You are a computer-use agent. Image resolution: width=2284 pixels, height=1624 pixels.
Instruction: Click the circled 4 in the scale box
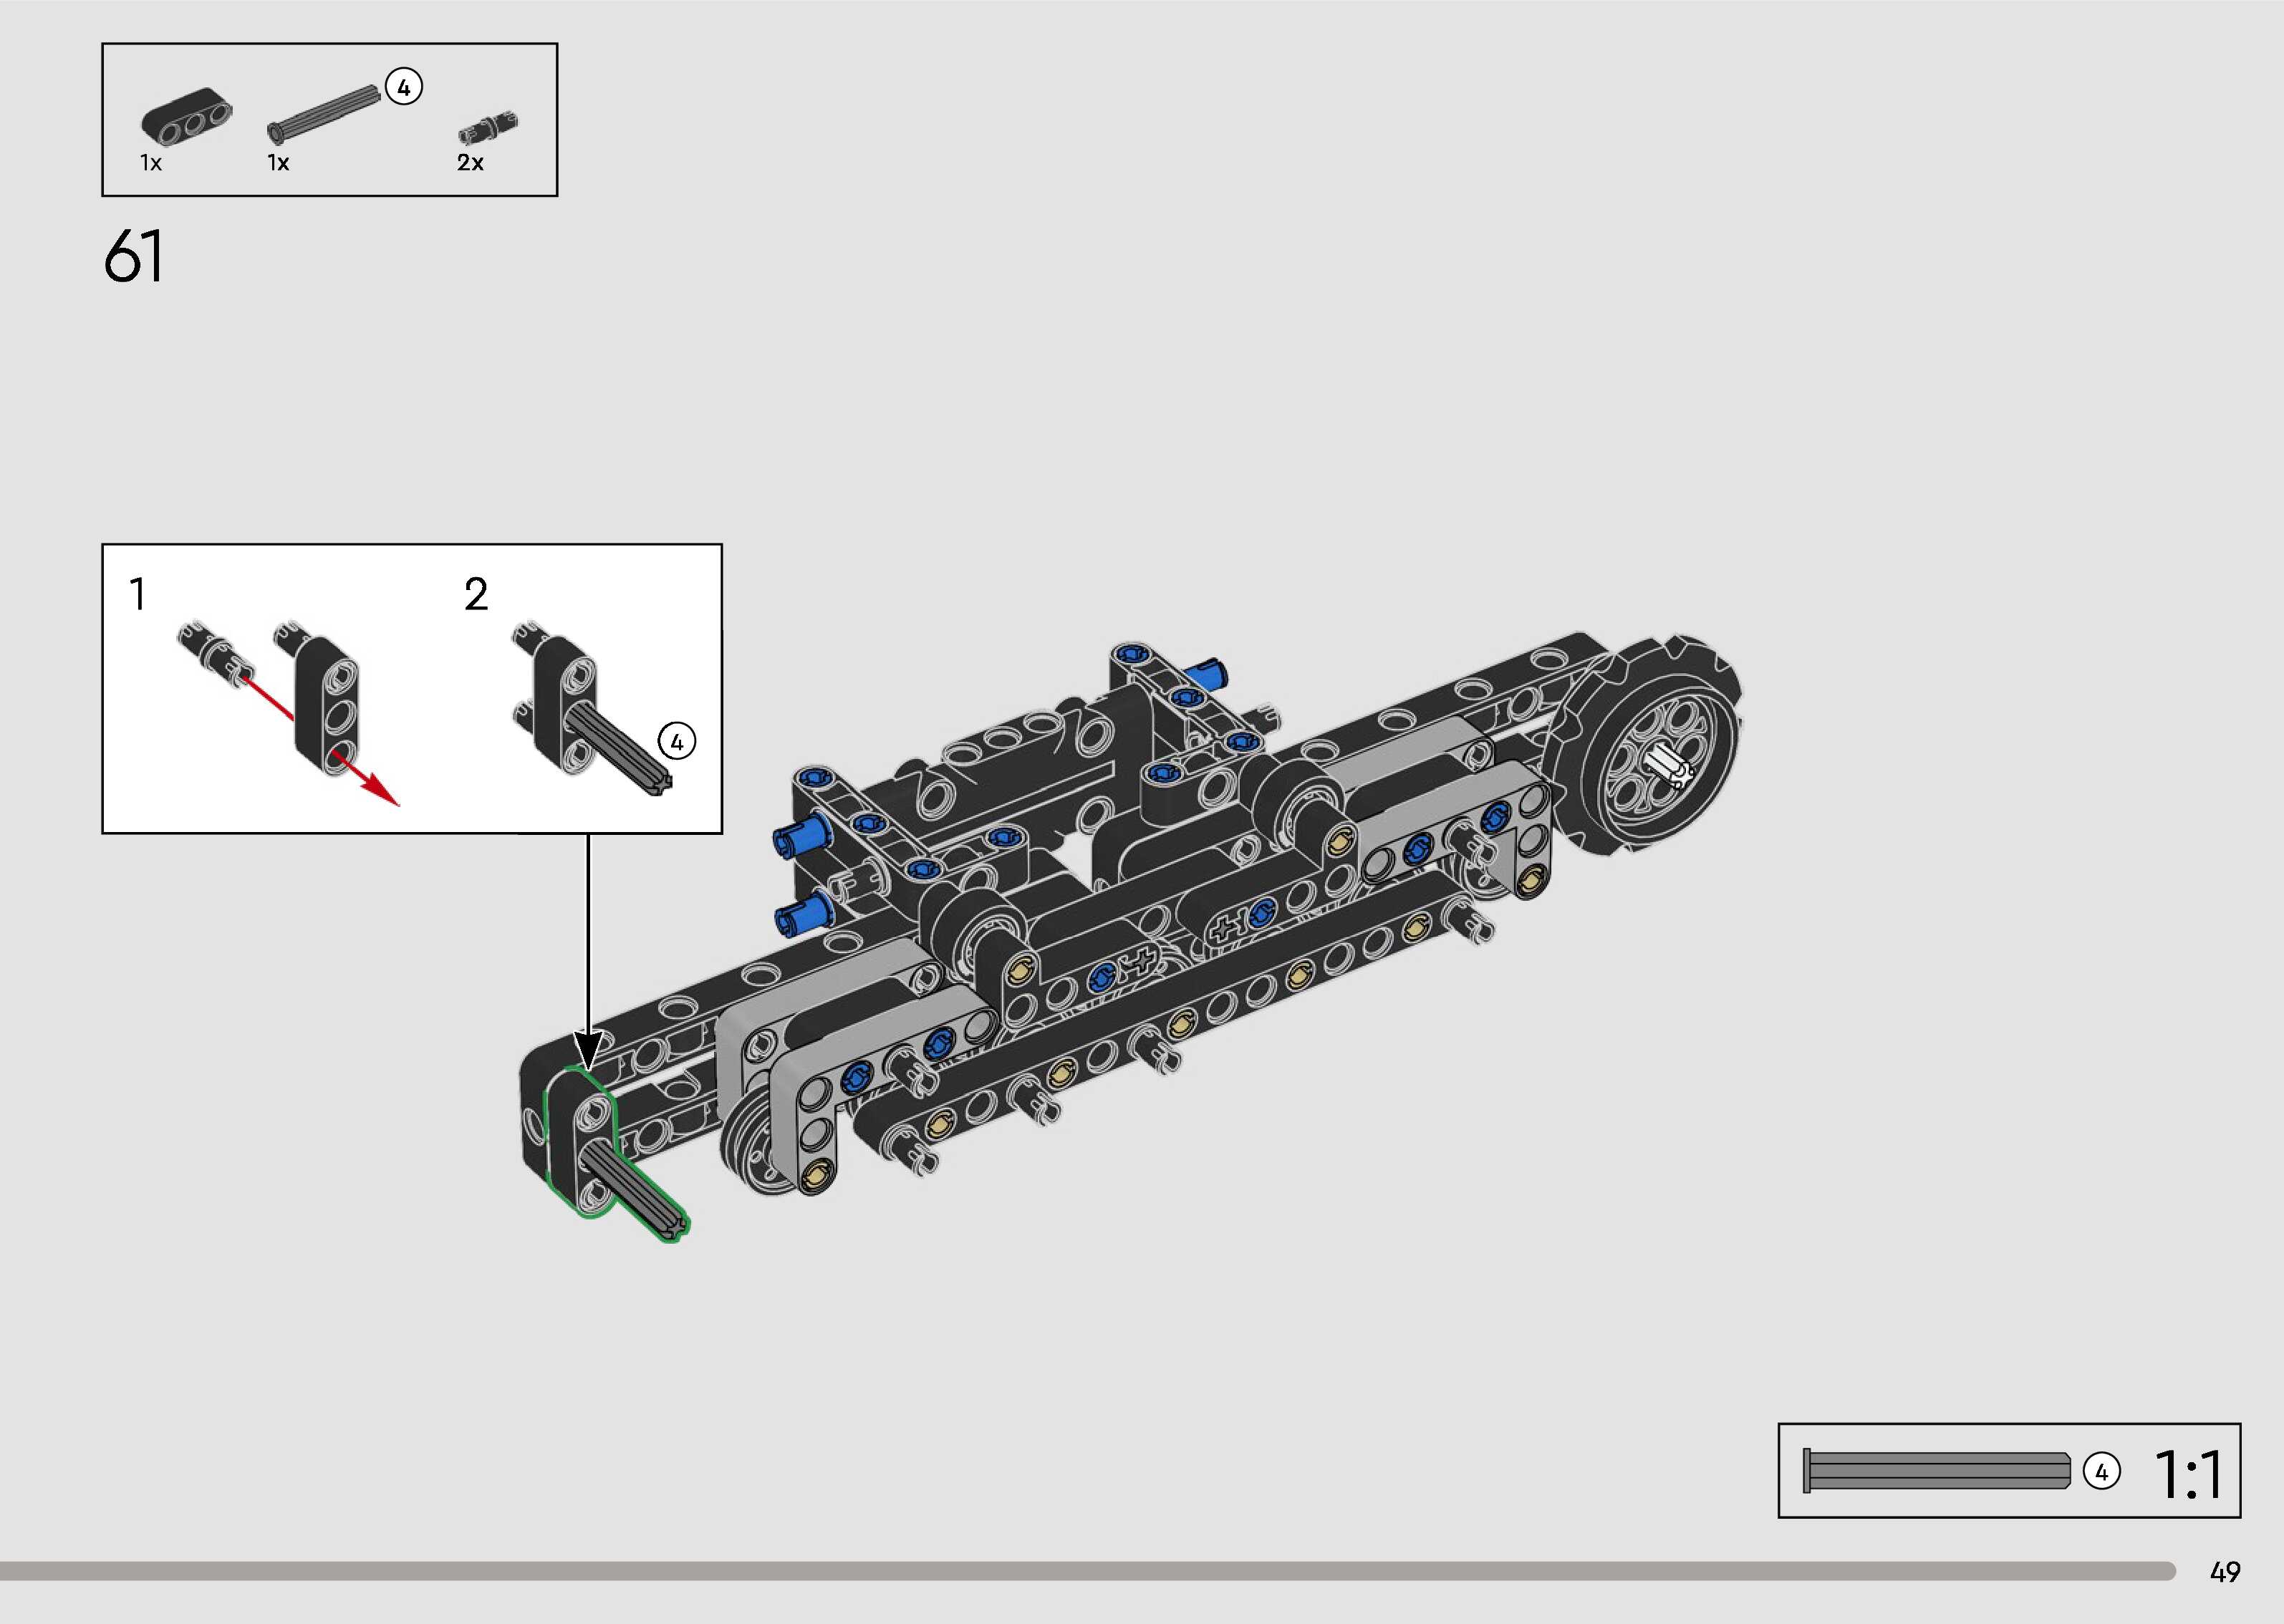2101,1472
